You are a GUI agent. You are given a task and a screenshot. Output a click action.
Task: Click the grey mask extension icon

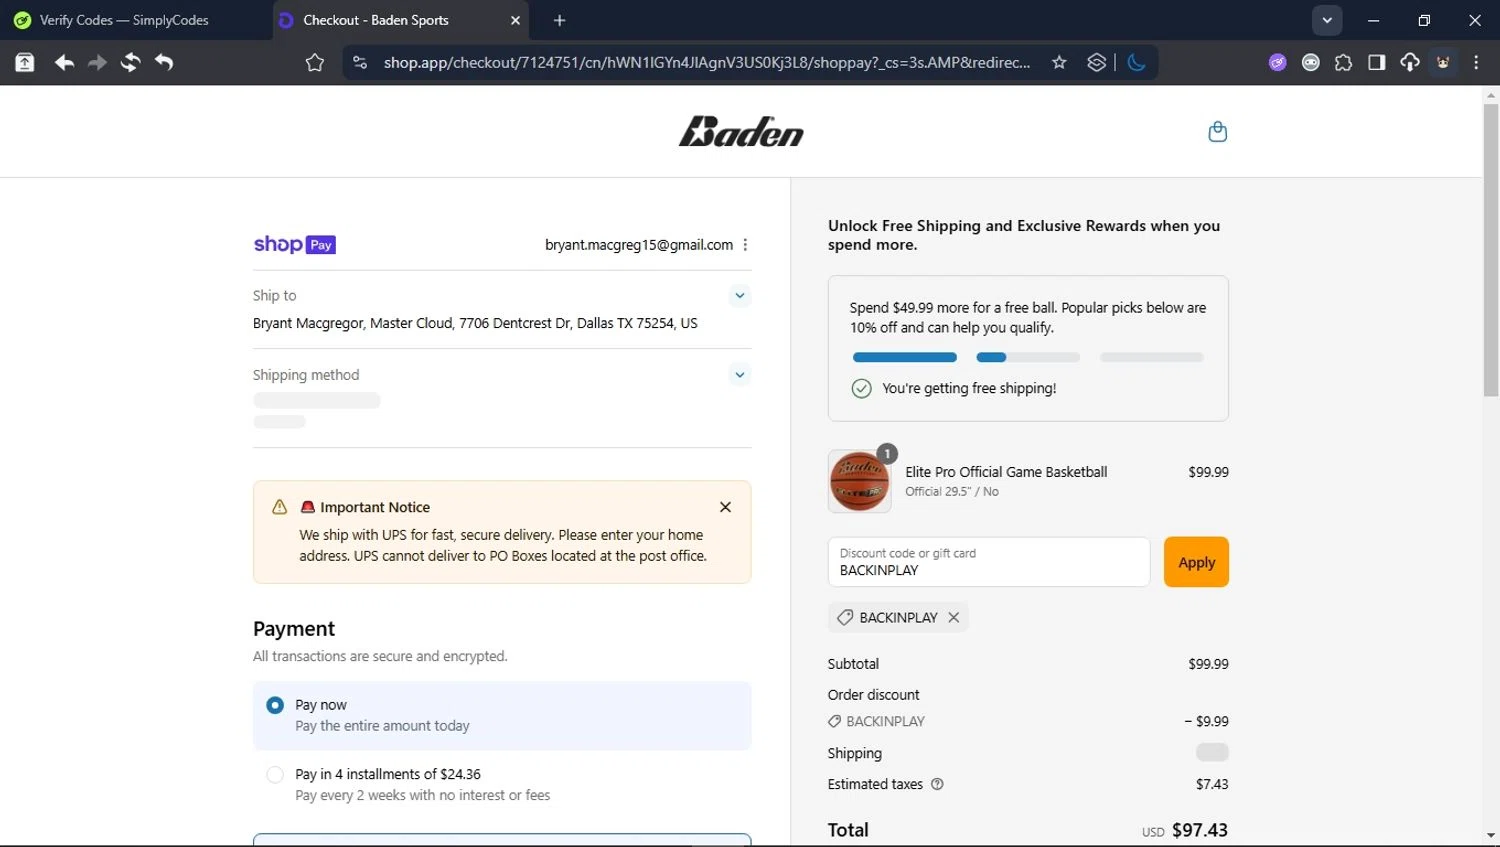point(1310,62)
